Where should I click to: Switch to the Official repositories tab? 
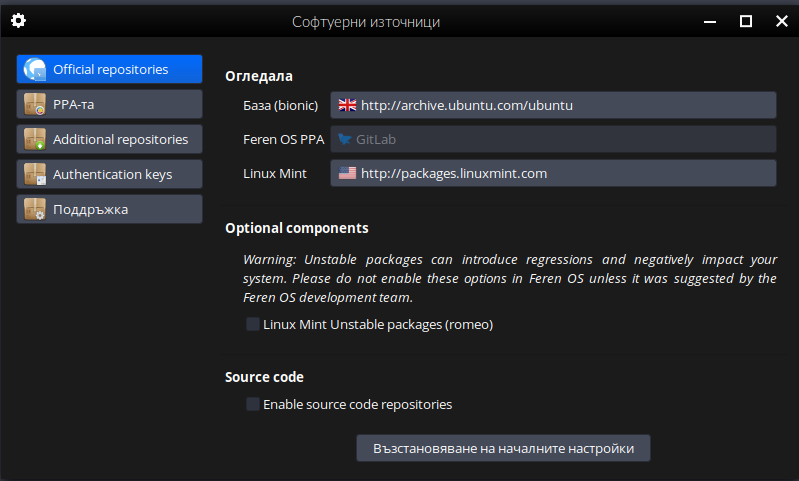110,69
